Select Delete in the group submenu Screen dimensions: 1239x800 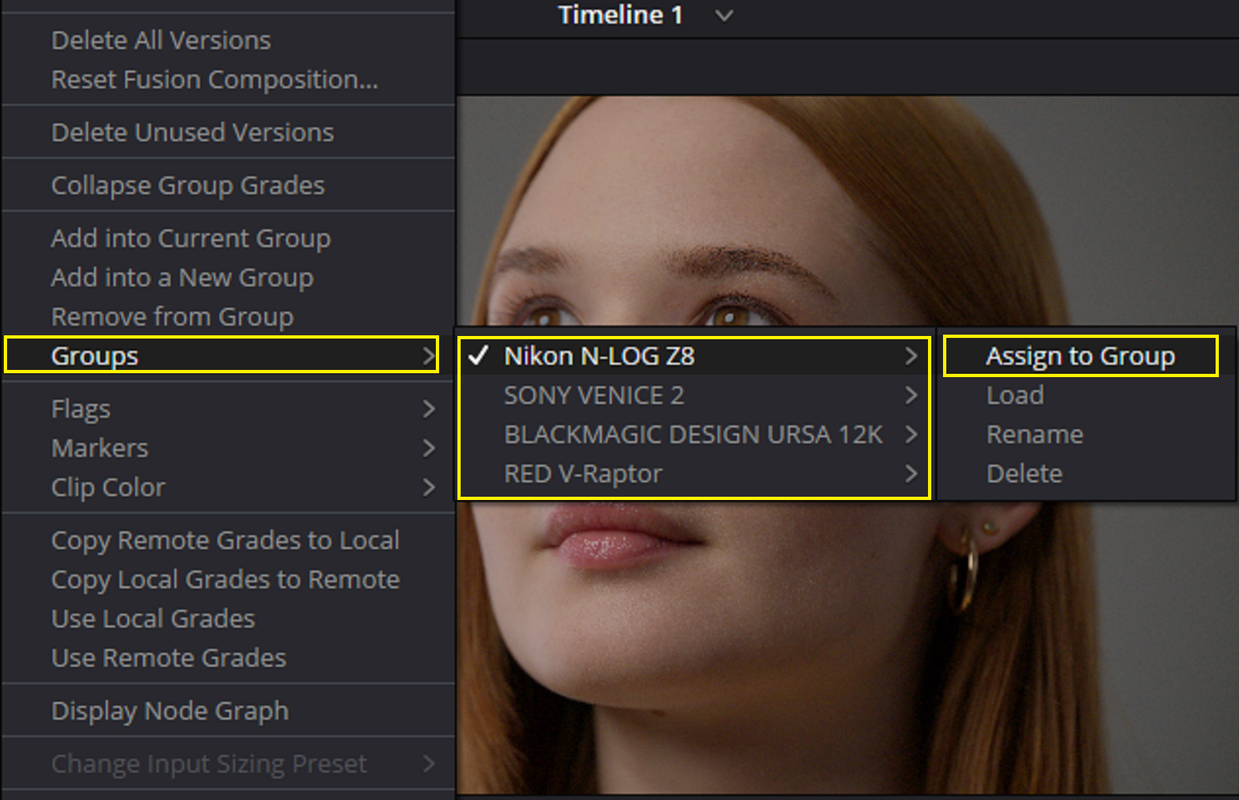[1024, 474]
